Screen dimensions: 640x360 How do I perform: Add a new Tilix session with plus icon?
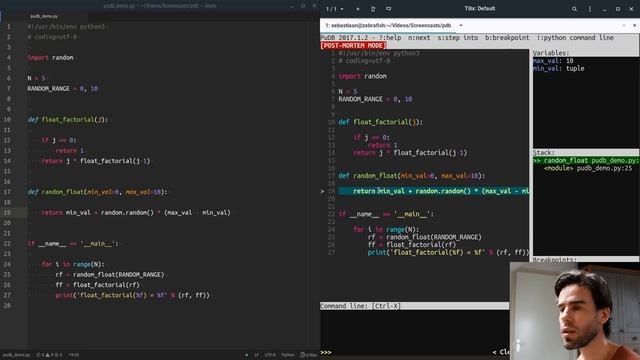pyautogui.click(x=358, y=9)
